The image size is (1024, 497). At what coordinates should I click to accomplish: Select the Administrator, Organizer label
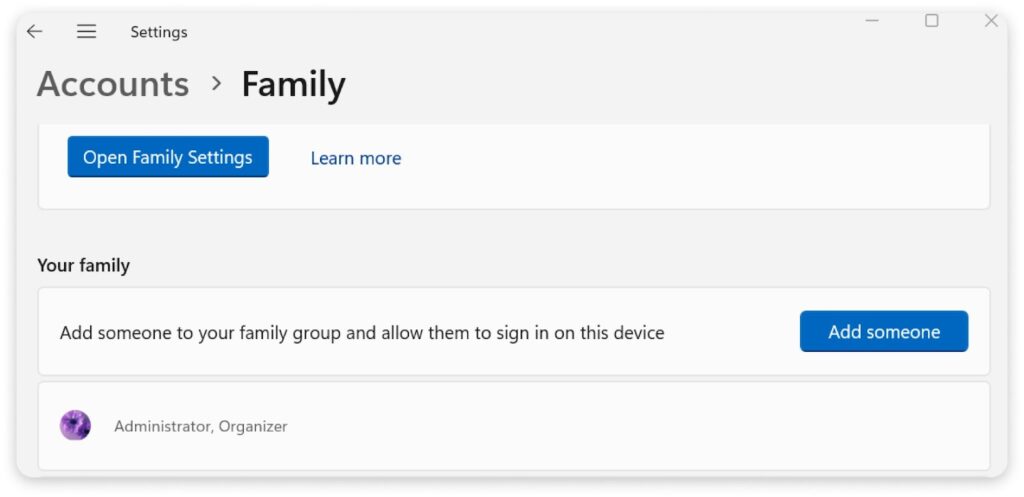(x=200, y=427)
